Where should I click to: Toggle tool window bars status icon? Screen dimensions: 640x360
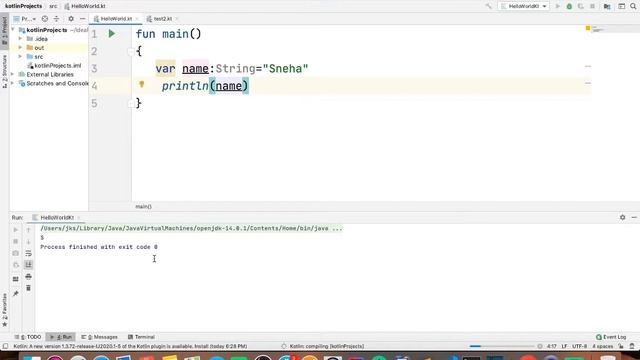(x=5, y=346)
